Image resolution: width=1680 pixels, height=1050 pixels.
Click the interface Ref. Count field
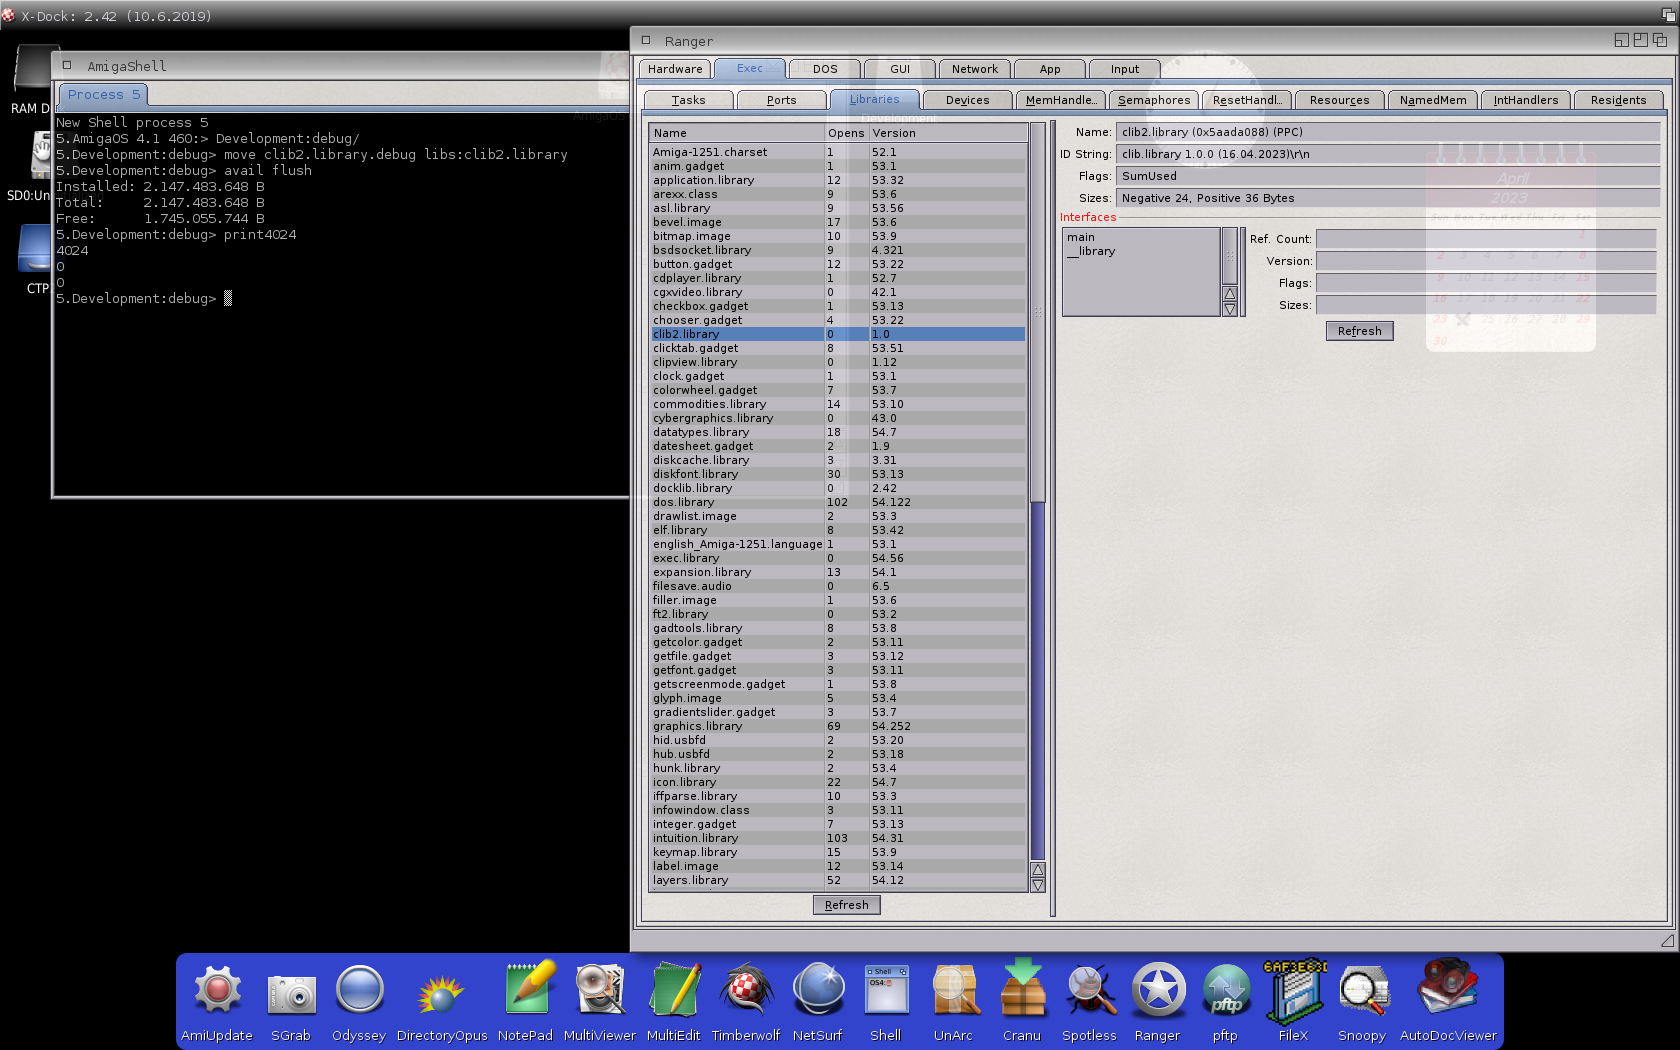(x=1486, y=239)
